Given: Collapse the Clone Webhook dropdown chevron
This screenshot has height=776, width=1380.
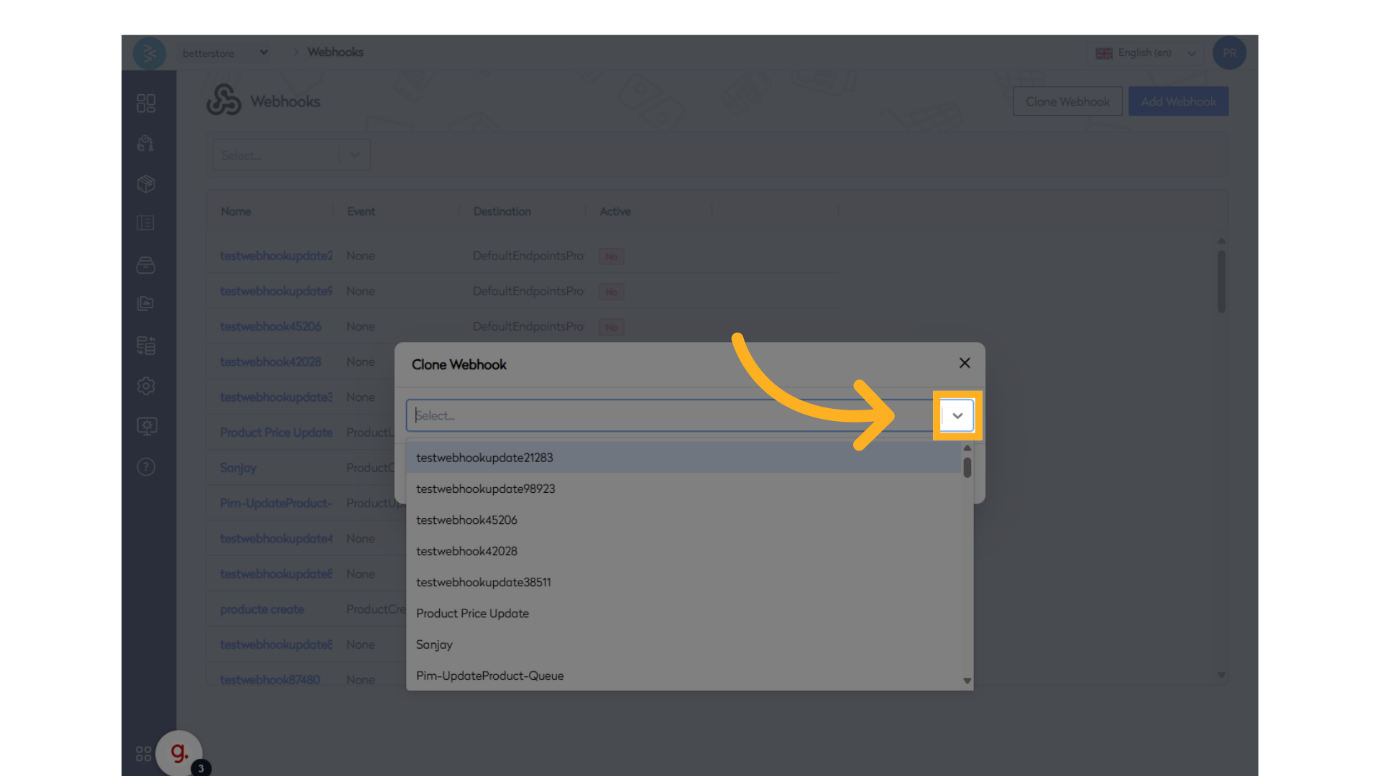Looking at the screenshot, I should [x=957, y=416].
